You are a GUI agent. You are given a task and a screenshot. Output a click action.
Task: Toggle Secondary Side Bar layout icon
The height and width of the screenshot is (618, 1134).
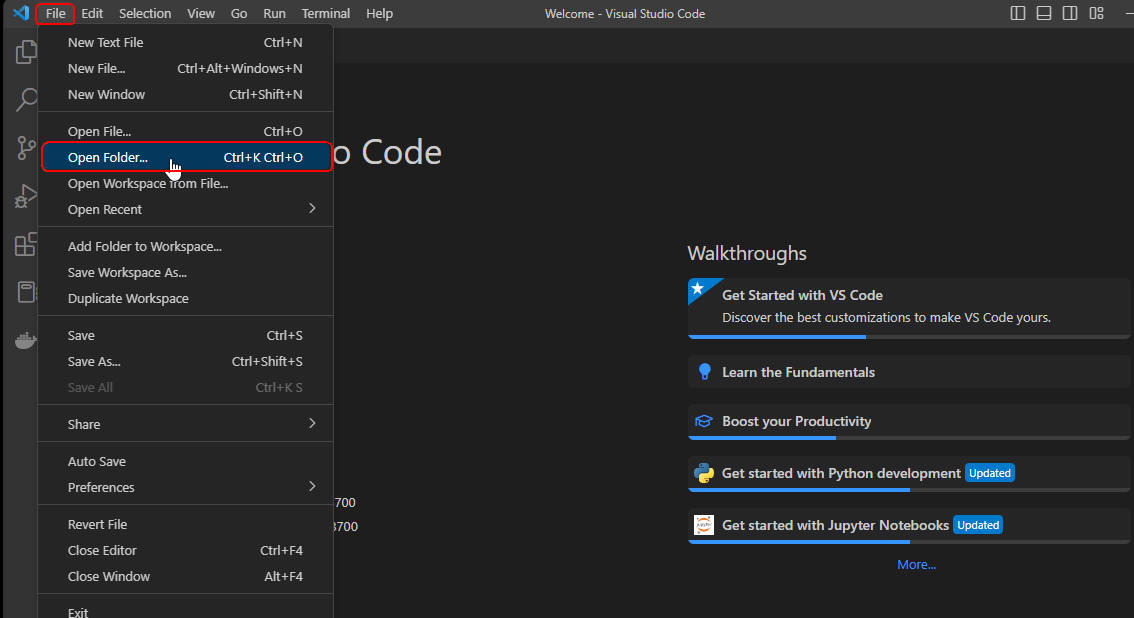[x=1070, y=13]
